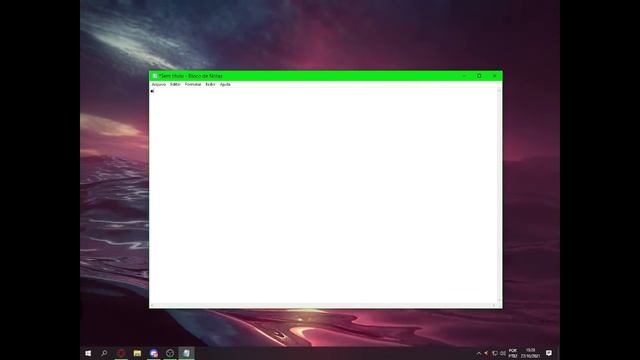Click the horizontal scrollbar left arrow

pyautogui.click(x=152, y=305)
